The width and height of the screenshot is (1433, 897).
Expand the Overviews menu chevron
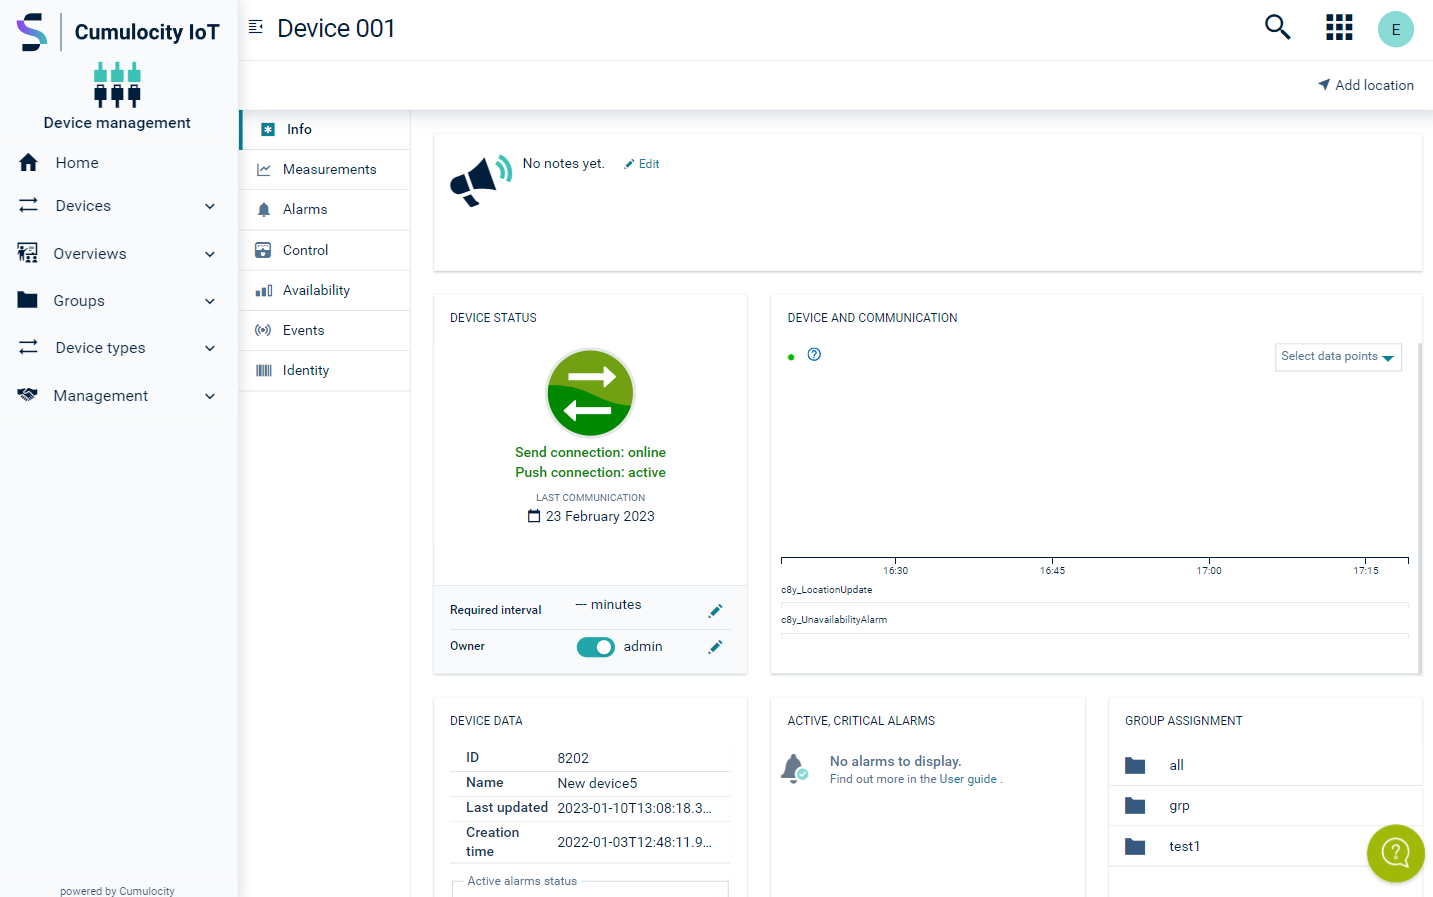click(x=210, y=254)
